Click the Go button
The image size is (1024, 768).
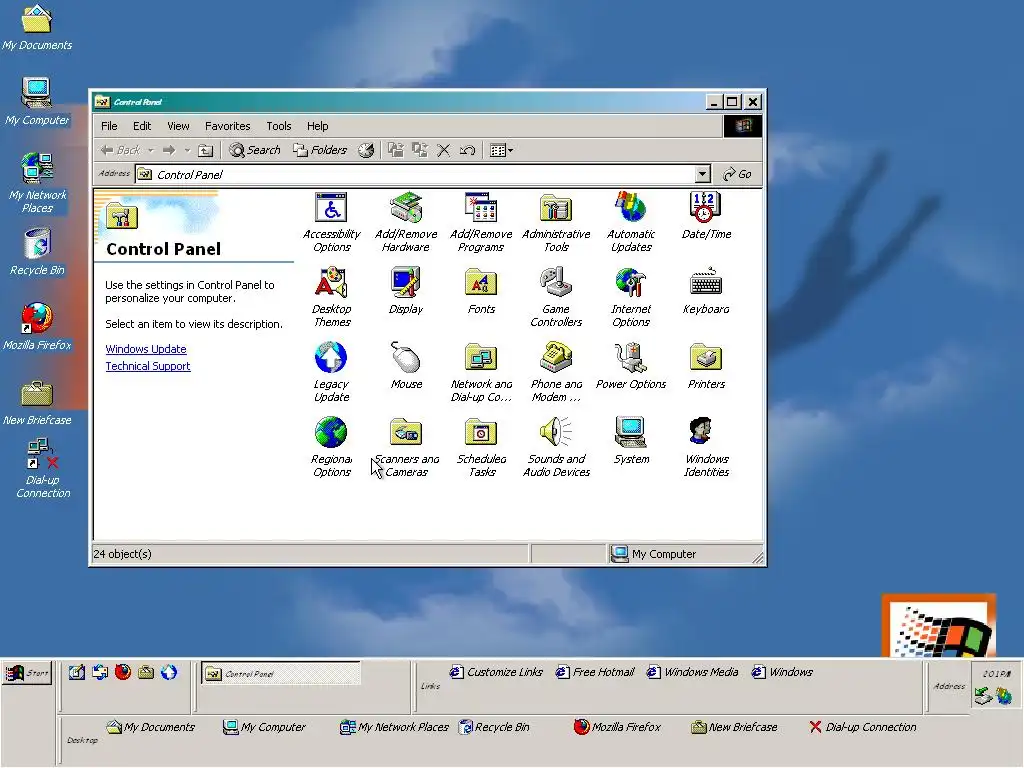click(x=737, y=174)
